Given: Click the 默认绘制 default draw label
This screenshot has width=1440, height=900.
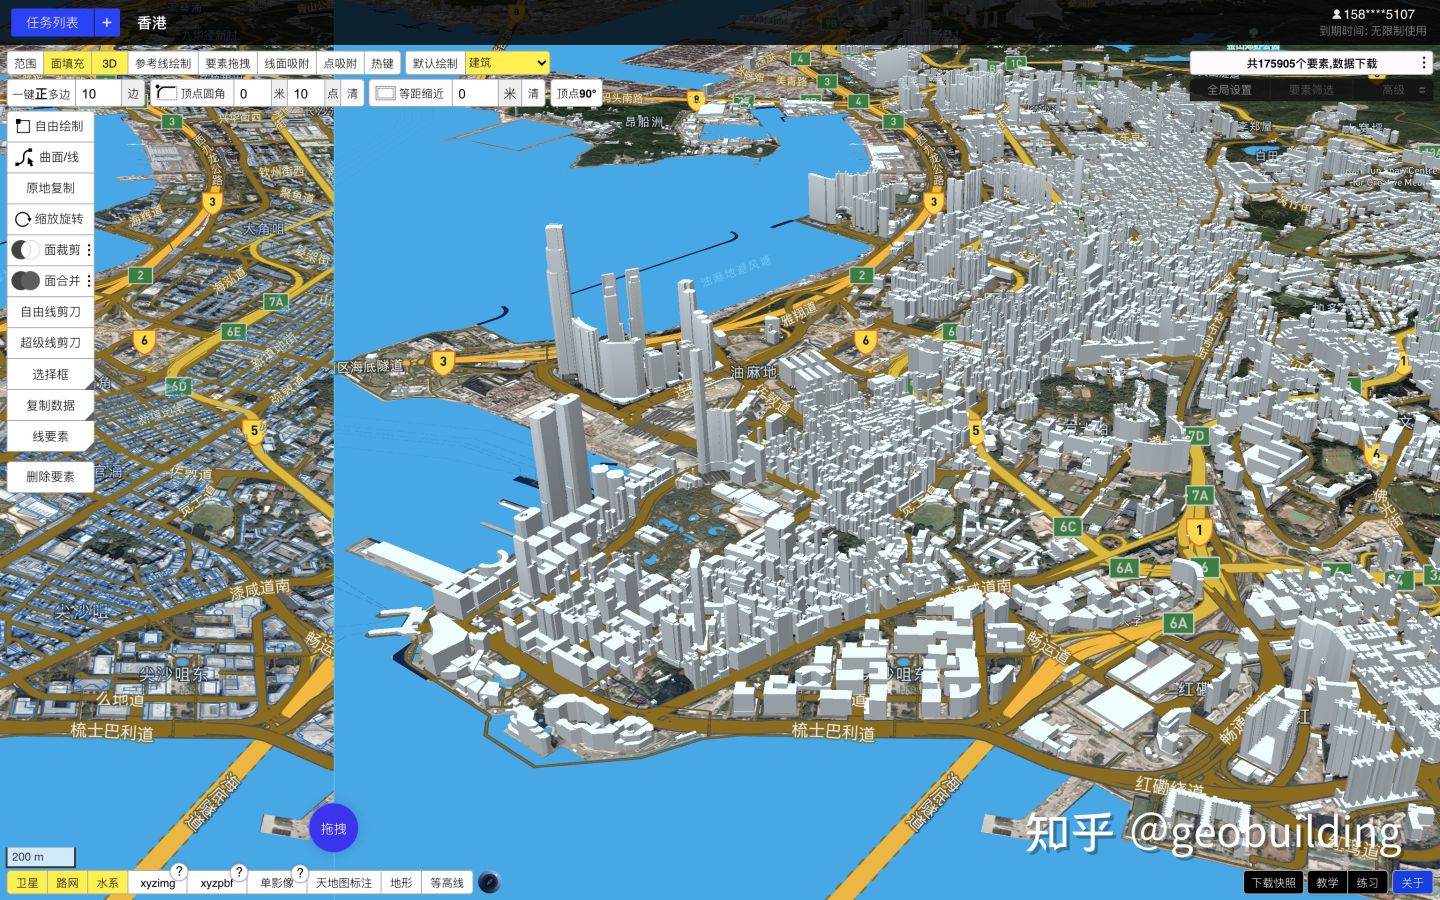Looking at the screenshot, I should click(435, 63).
